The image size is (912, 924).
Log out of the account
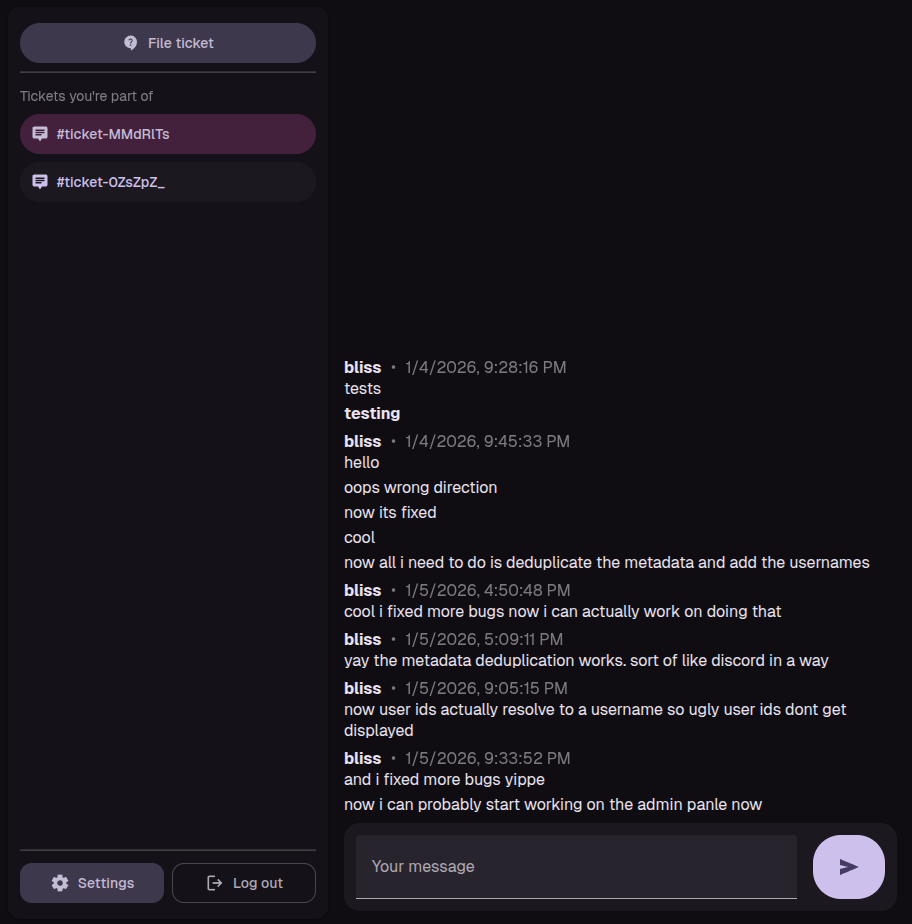click(x=244, y=883)
